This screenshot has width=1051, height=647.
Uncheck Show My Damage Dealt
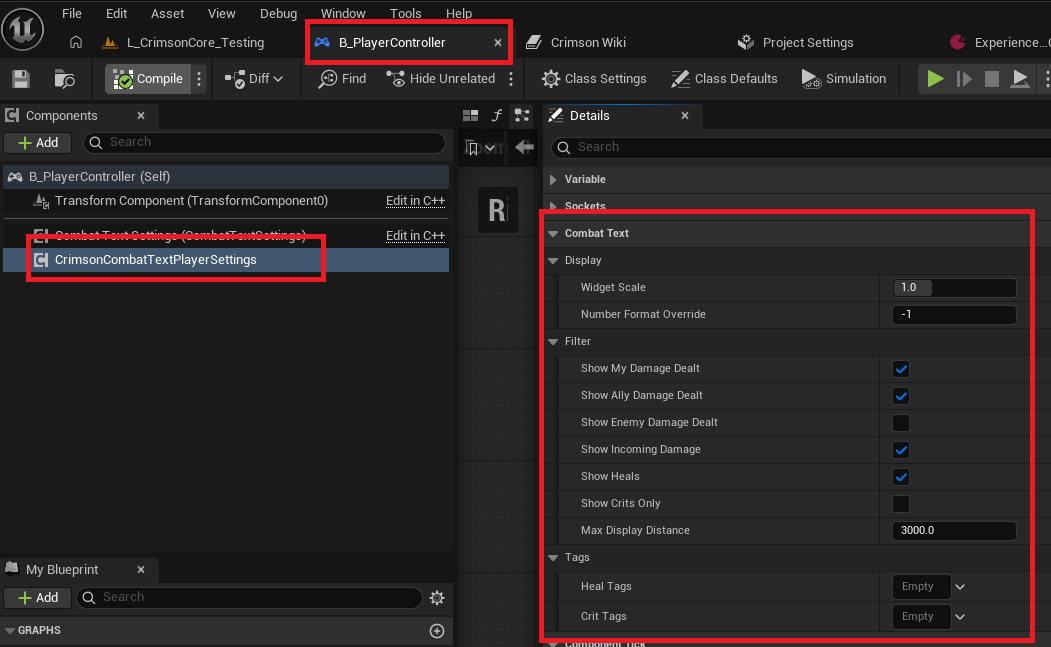pos(901,369)
